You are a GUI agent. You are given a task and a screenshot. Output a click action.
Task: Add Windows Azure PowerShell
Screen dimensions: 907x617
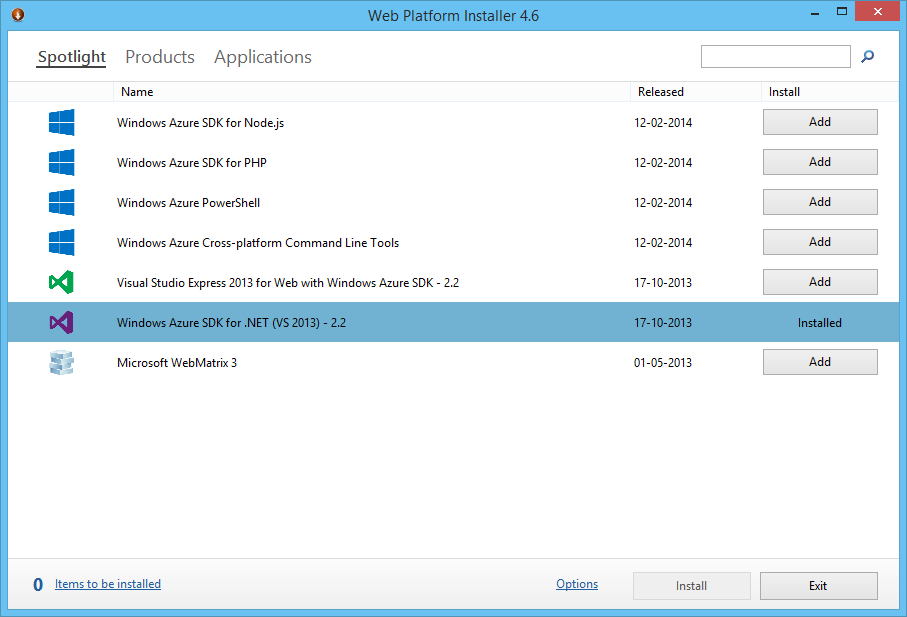click(x=820, y=202)
